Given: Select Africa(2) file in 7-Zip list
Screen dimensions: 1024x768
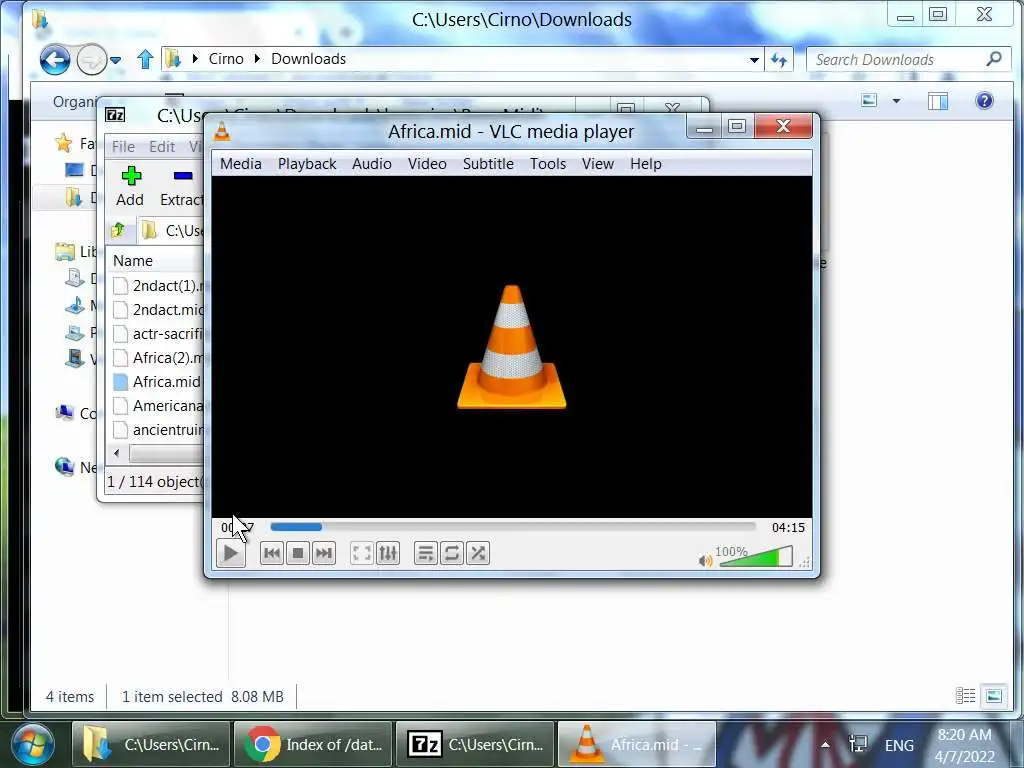Looking at the screenshot, I should coord(157,358).
